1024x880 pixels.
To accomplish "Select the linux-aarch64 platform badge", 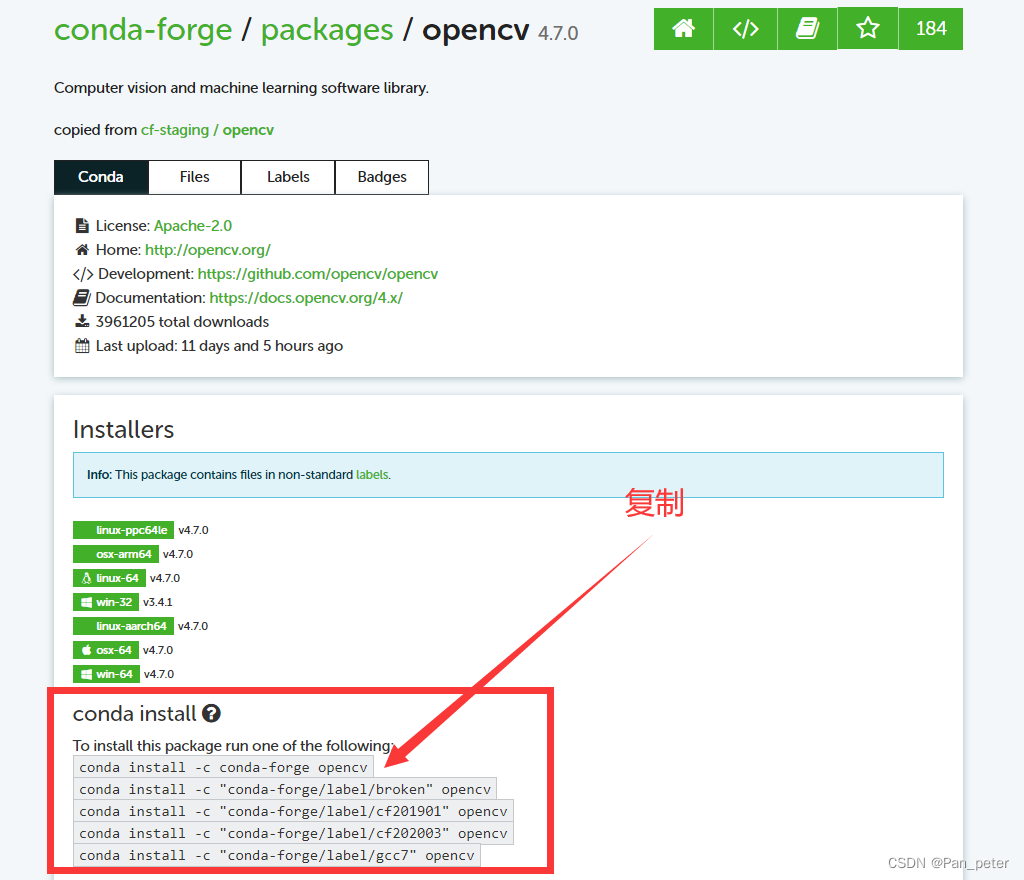I will pyautogui.click(x=123, y=626).
